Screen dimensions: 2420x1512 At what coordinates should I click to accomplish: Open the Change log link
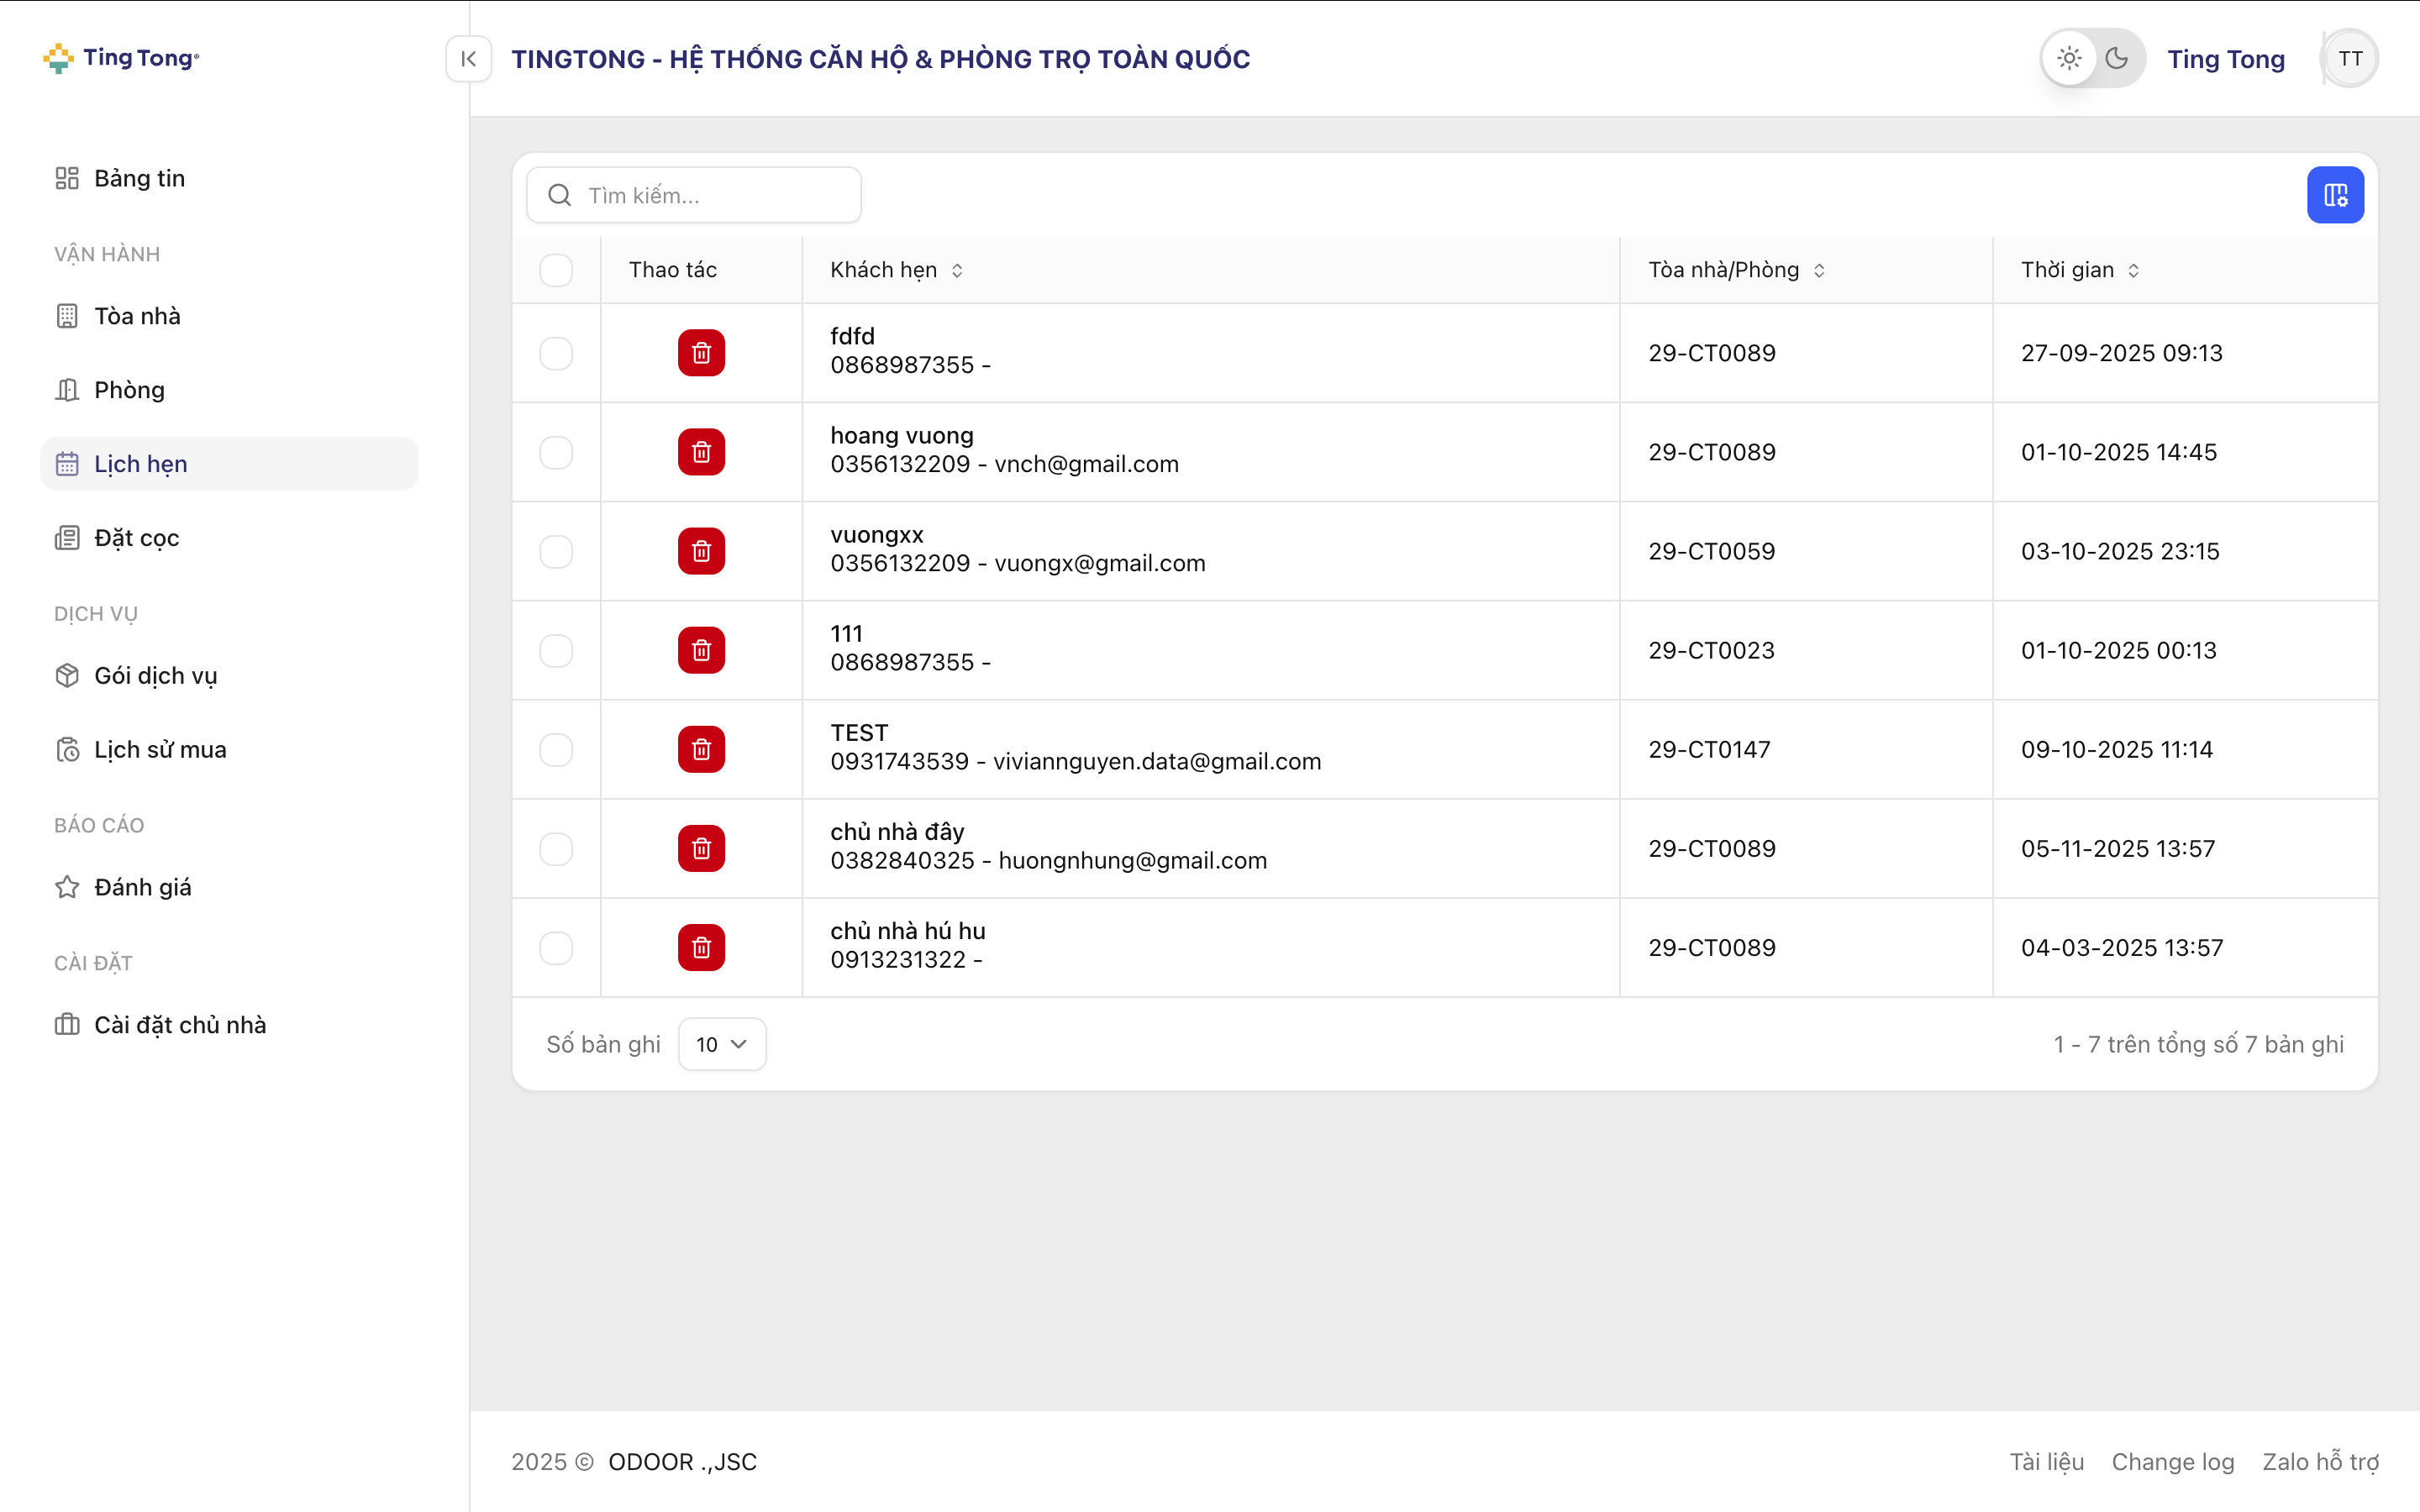click(2172, 1462)
